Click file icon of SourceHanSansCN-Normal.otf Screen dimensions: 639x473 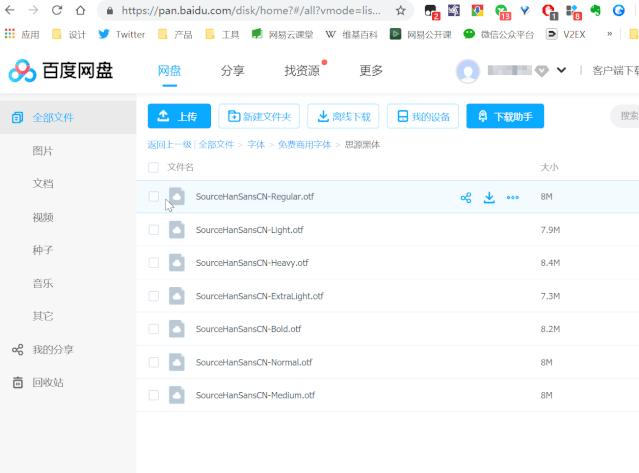pyautogui.click(x=177, y=362)
